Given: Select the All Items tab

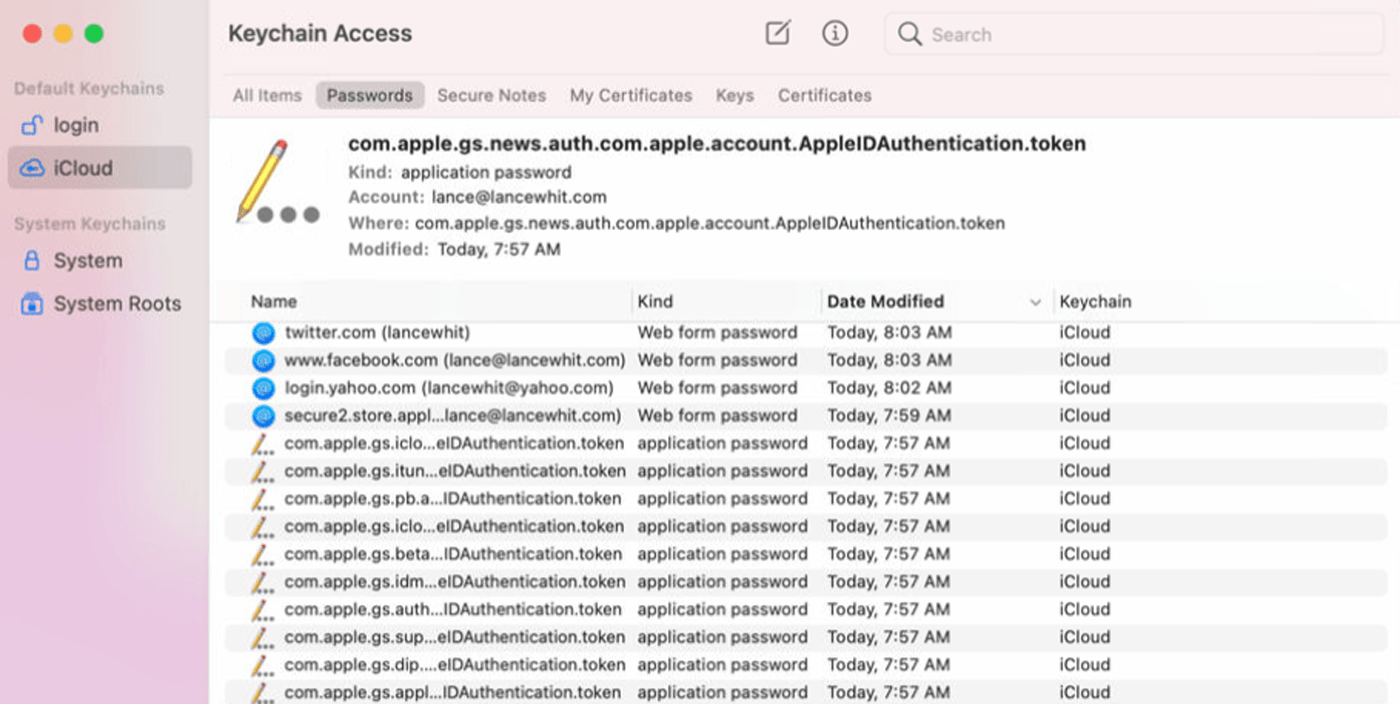Looking at the screenshot, I should click(x=266, y=95).
